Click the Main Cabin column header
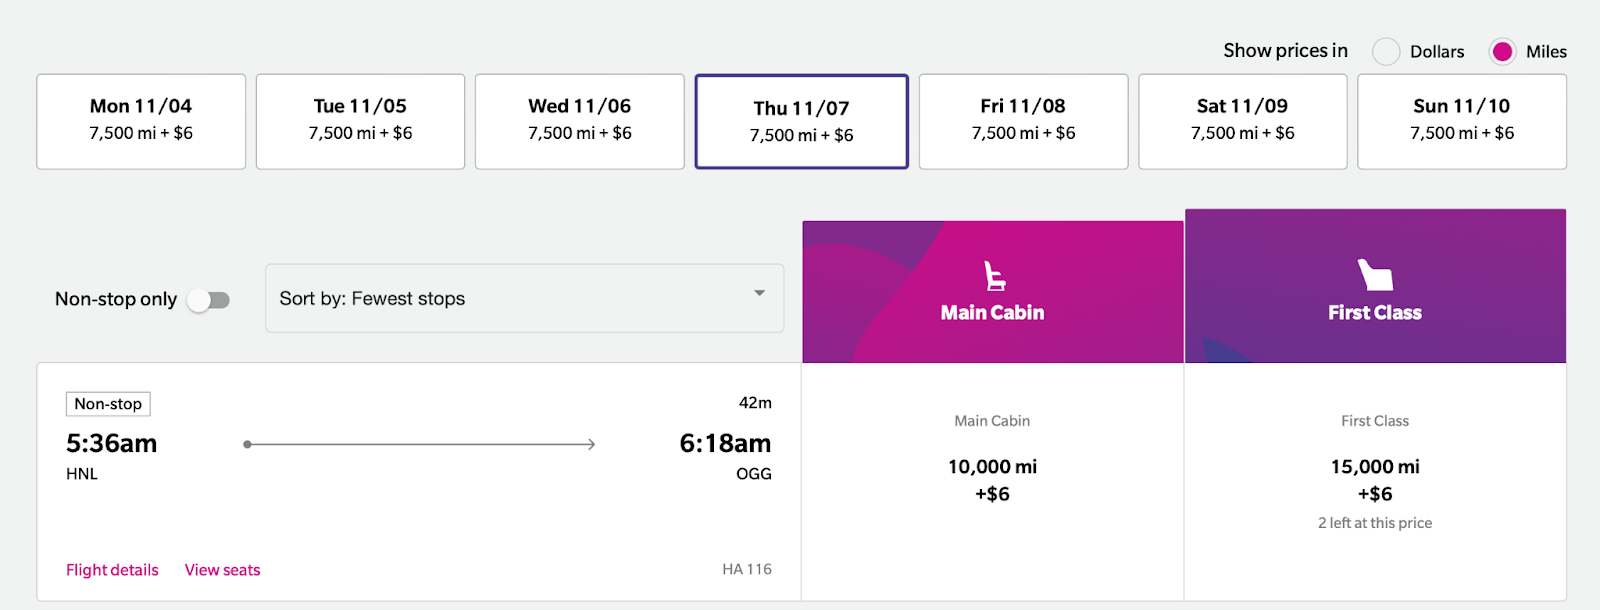The image size is (1600, 610). coord(993,292)
